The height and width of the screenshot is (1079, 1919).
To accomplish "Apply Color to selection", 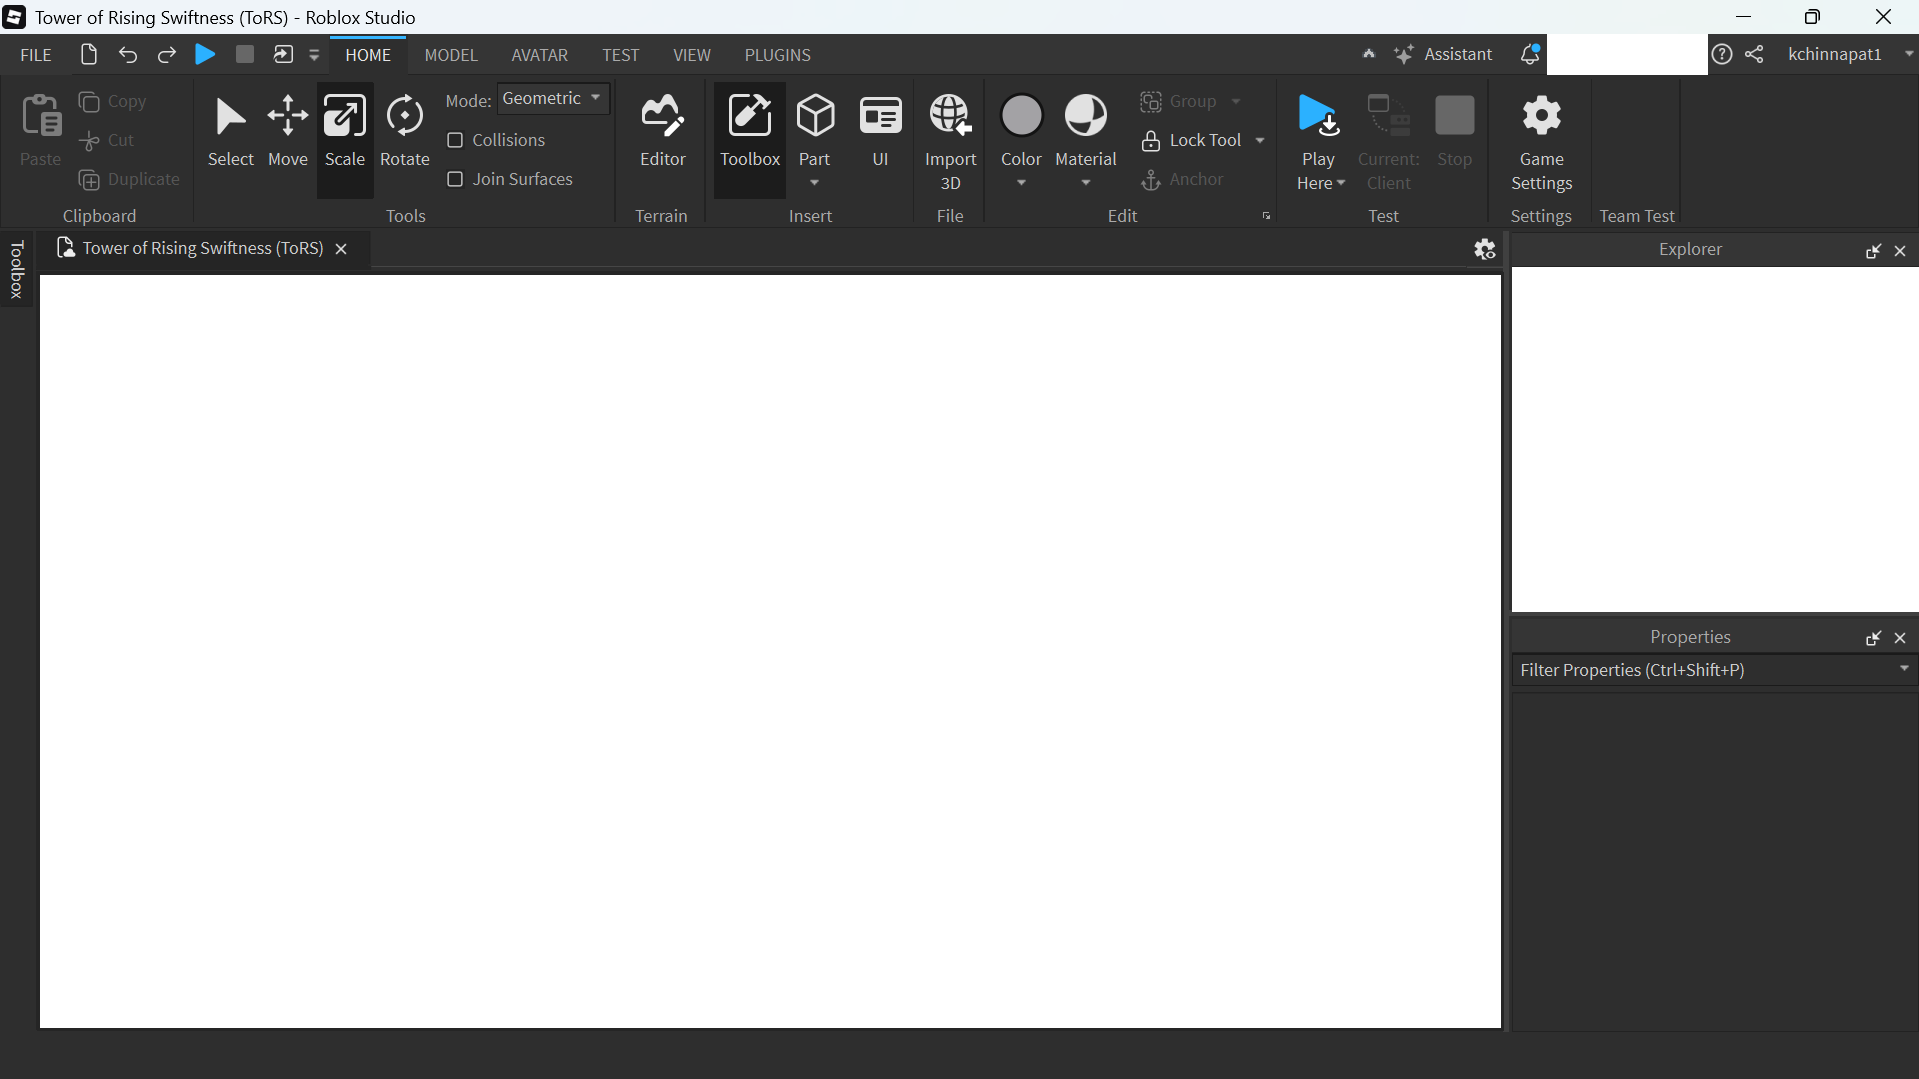I will [1021, 128].
